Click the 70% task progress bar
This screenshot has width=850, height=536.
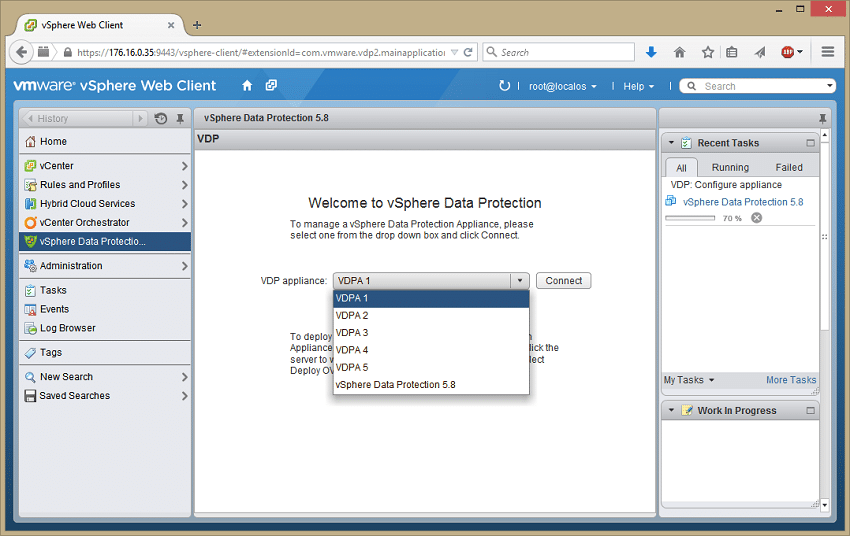point(690,218)
